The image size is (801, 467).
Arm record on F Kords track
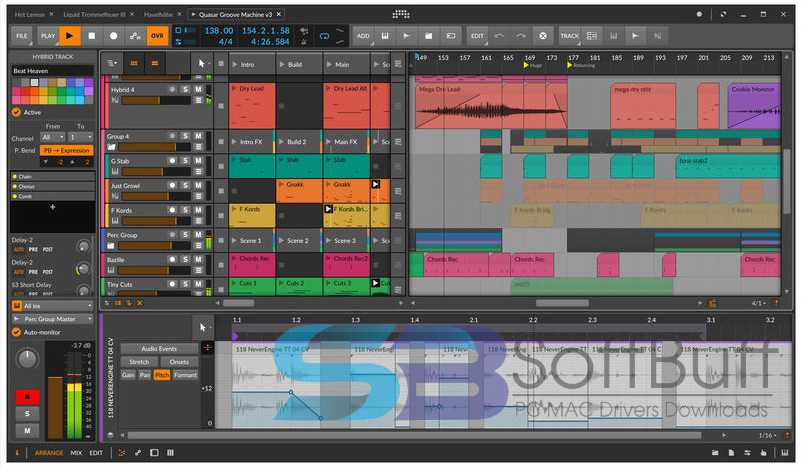[x=173, y=209]
